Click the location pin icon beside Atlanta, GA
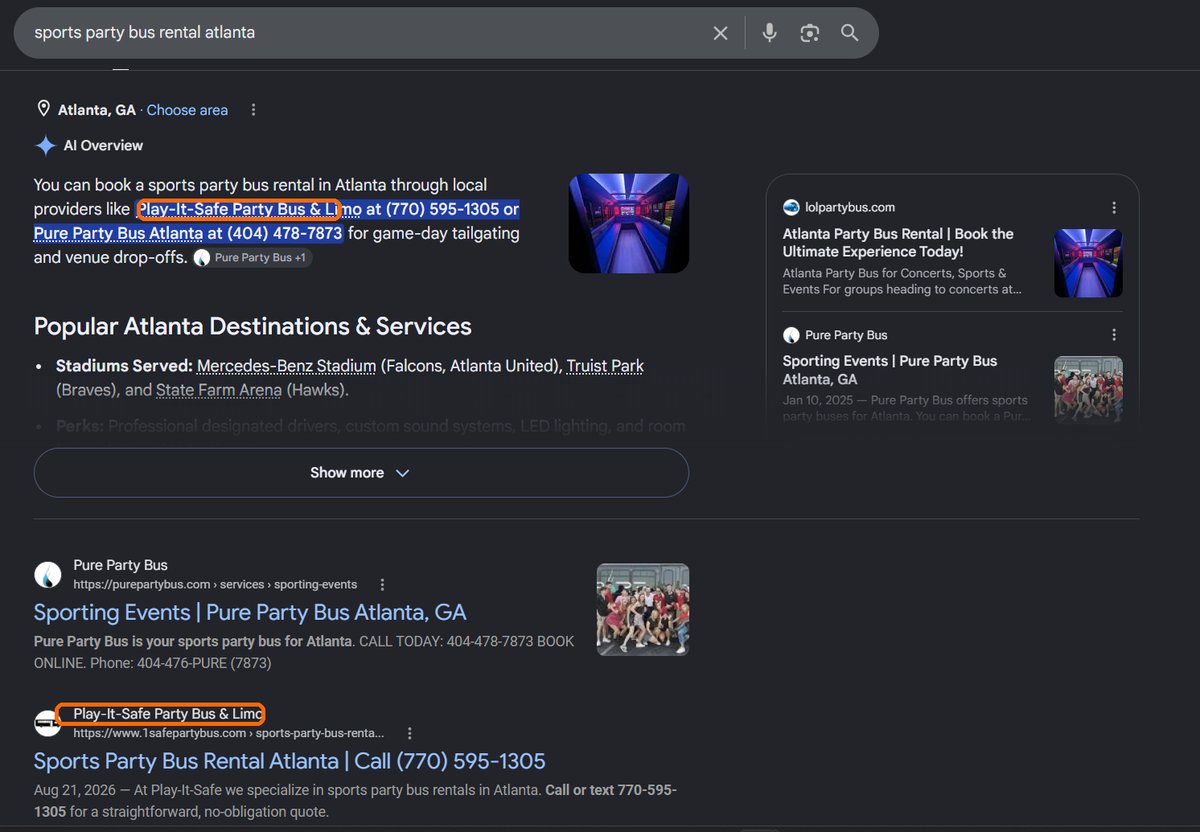The width and height of the screenshot is (1200, 832). click(x=43, y=109)
